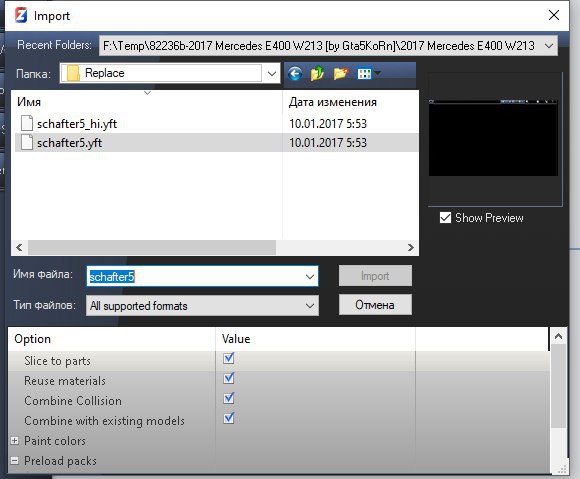Select Combine with existing models label
Screen dimensions: 580x479
pos(104,421)
